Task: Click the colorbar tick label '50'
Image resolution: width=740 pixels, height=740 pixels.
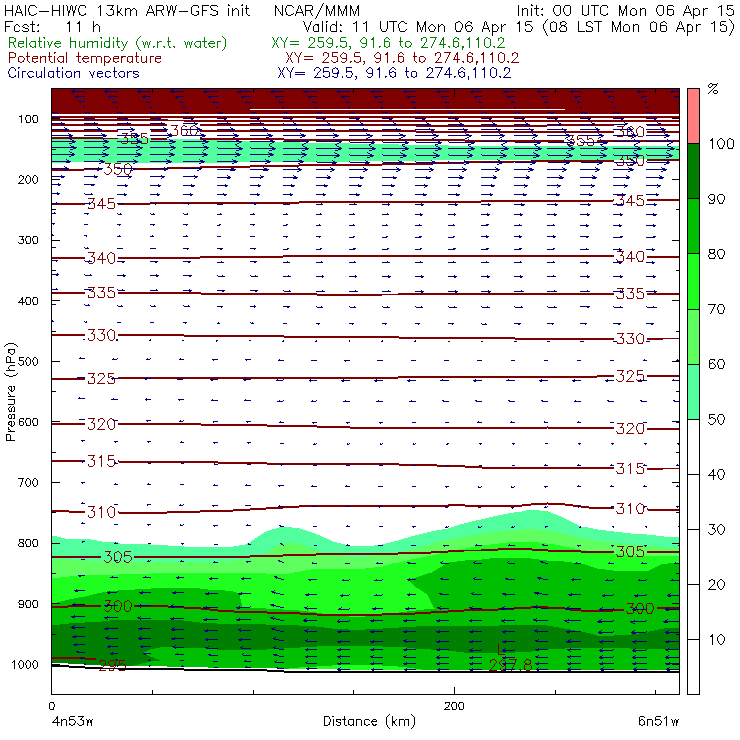Action: 716,420
